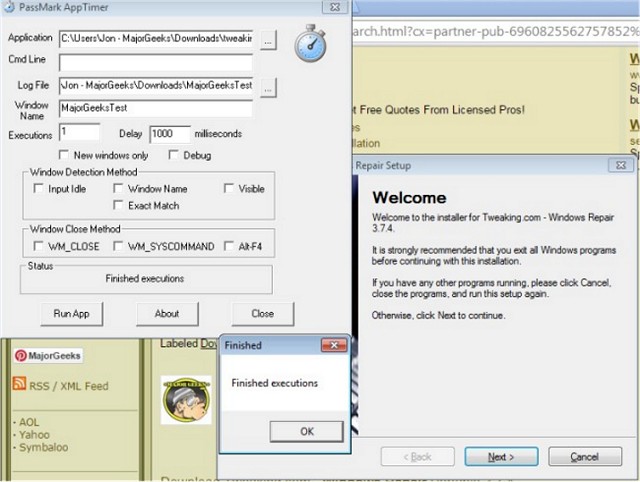The width and height of the screenshot is (640, 482).
Task: Enable the Exact Match checkbox
Action: pyautogui.click(x=118, y=205)
